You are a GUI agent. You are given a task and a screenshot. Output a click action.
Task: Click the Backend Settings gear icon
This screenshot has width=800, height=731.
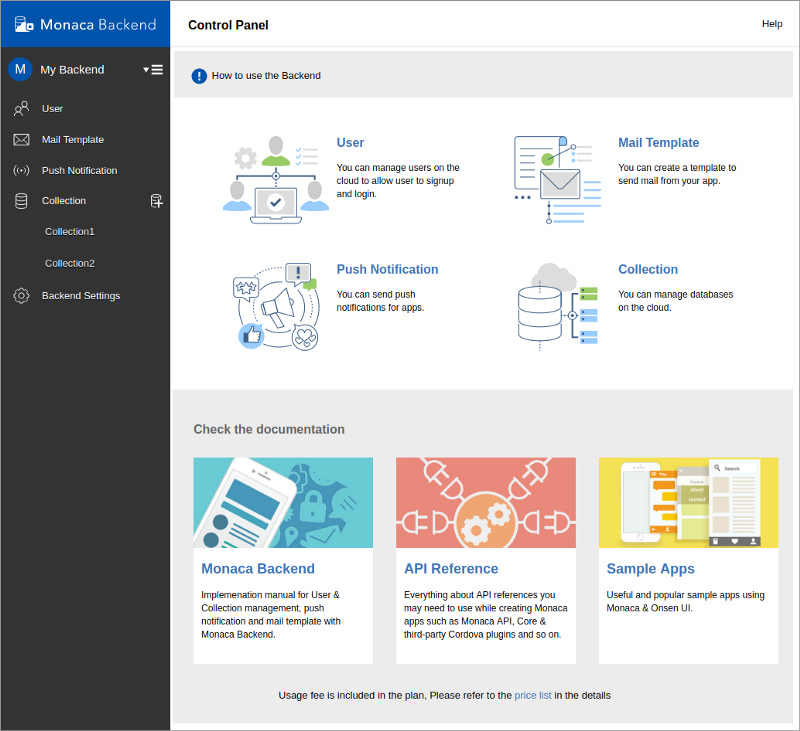[x=21, y=296]
